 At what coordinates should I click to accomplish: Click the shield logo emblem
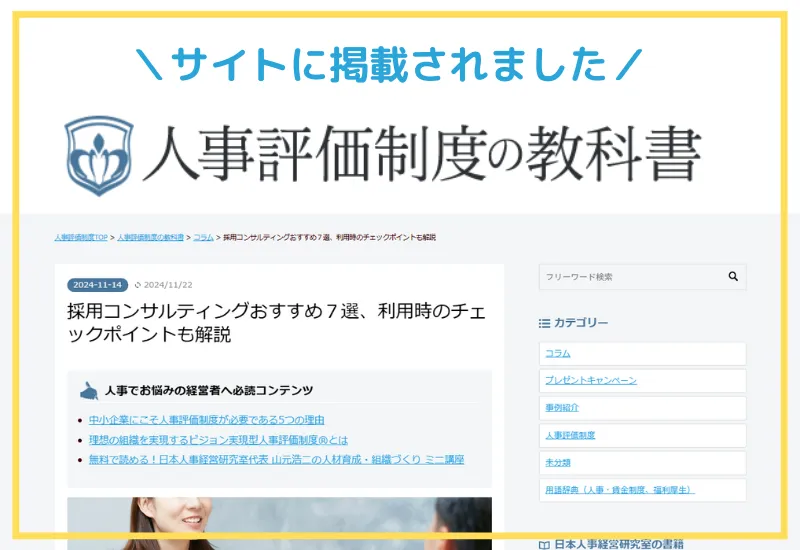coord(98,156)
